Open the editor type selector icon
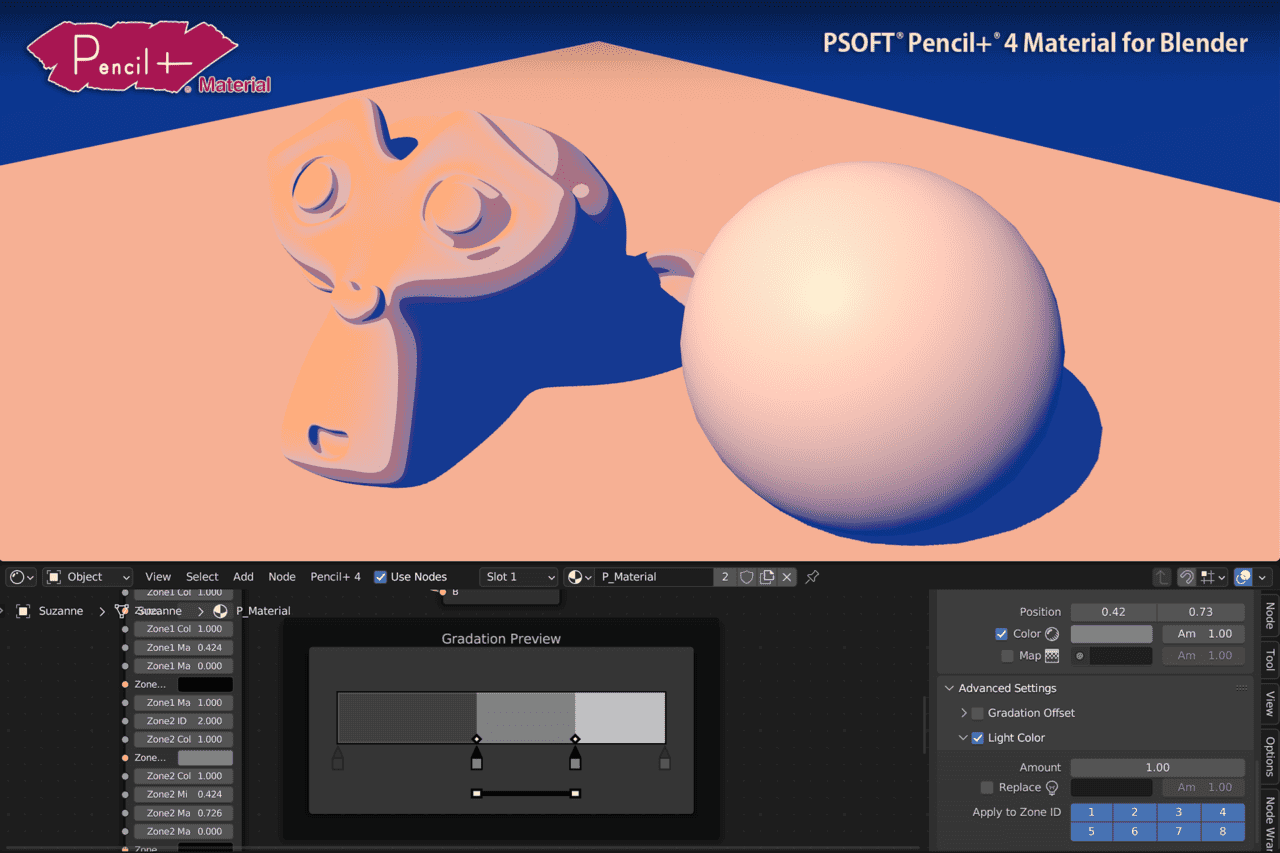 point(21,577)
